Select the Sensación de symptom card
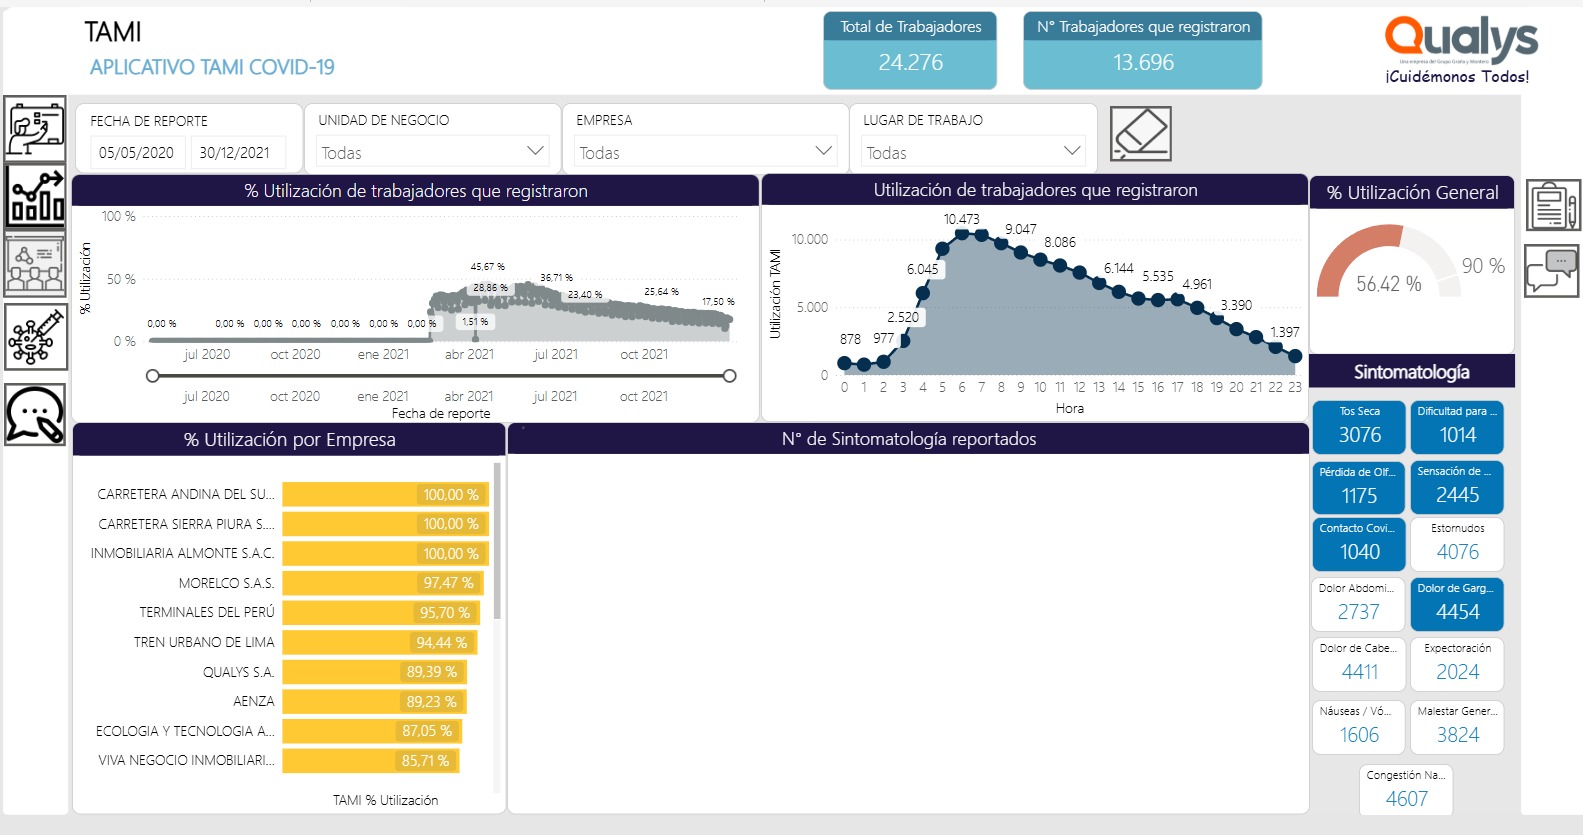Image resolution: width=1583 pixels, height=835 pixels. click(x=1457, y=486)
